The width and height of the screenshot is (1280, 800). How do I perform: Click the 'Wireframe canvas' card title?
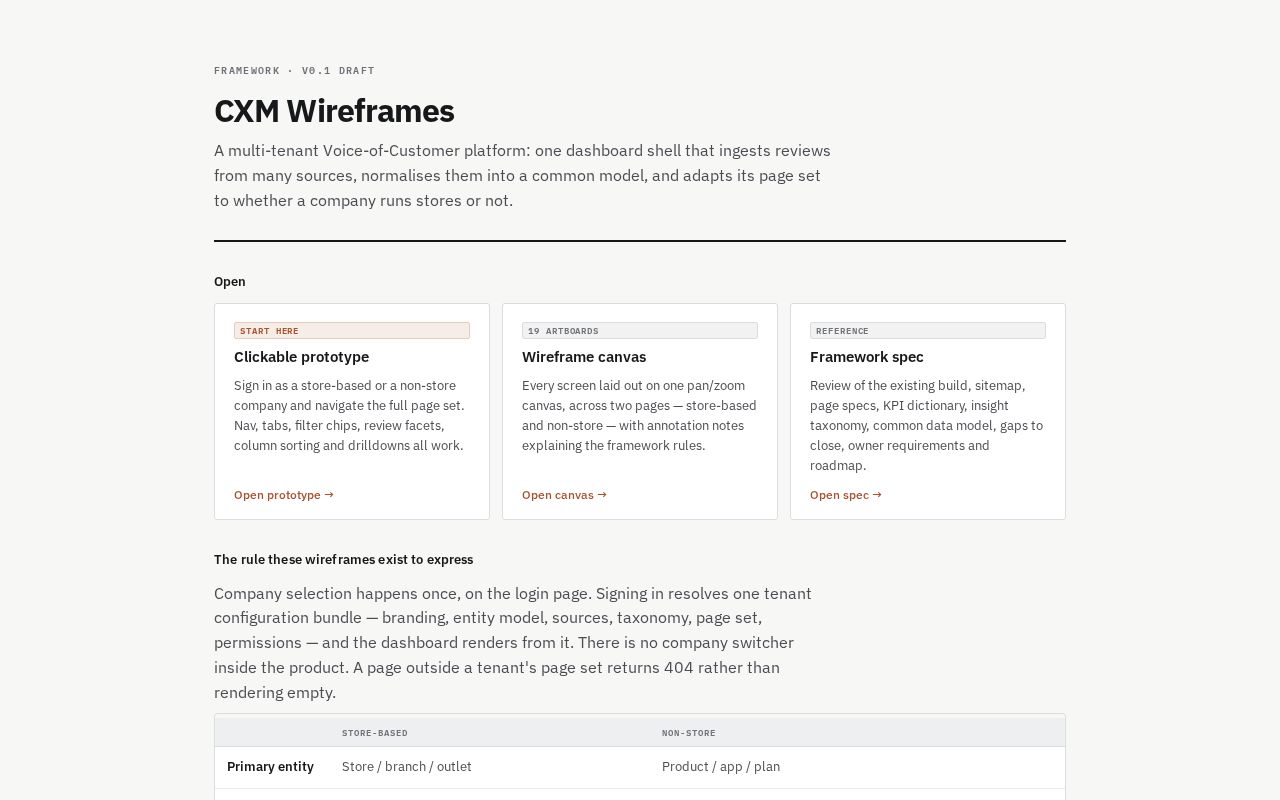point(584,357)
